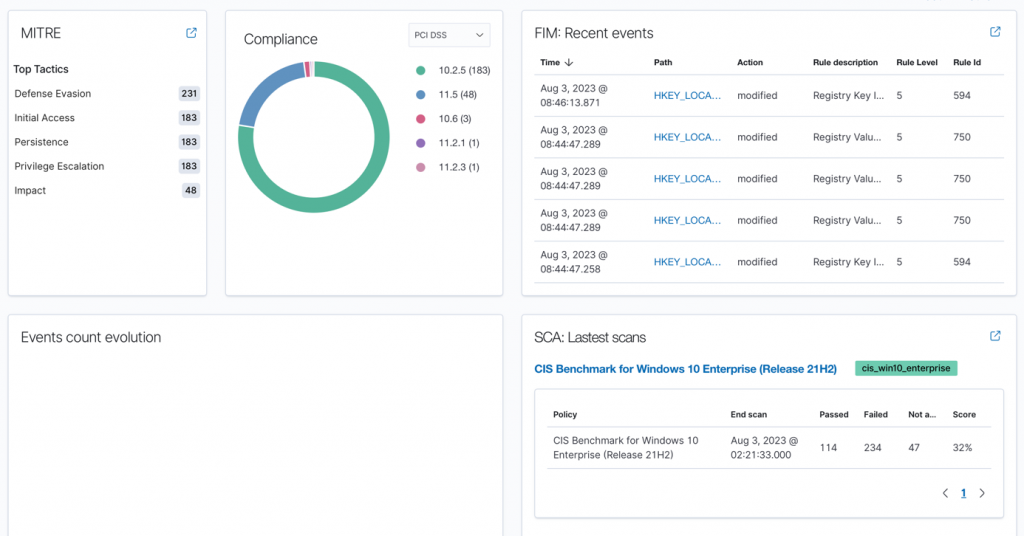Click the Rule Level column header
This screenshot has height=536, width=1024.
pos(916,62)
